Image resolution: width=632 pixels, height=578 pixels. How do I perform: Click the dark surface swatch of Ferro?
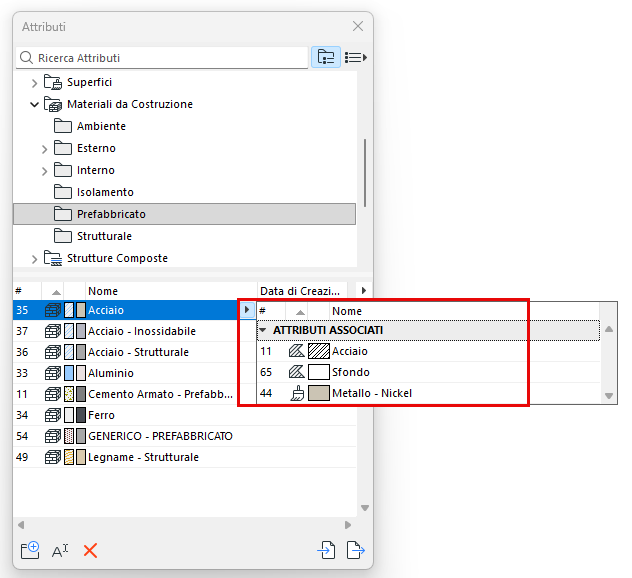click(x=81, y=415)
